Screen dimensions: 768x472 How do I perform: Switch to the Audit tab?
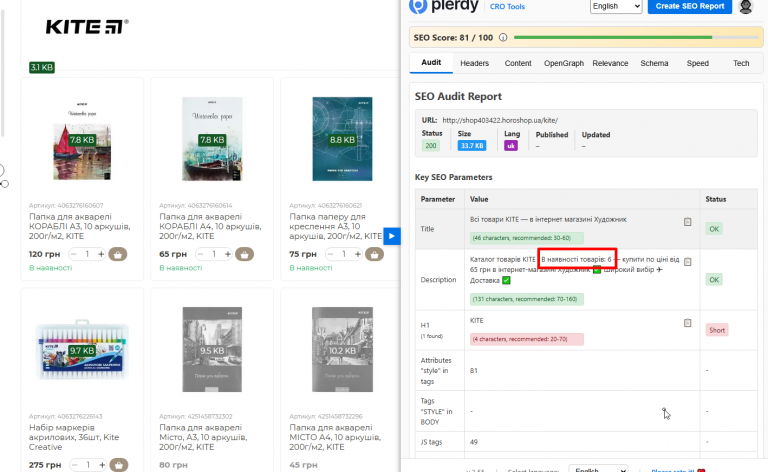(431, 63)
